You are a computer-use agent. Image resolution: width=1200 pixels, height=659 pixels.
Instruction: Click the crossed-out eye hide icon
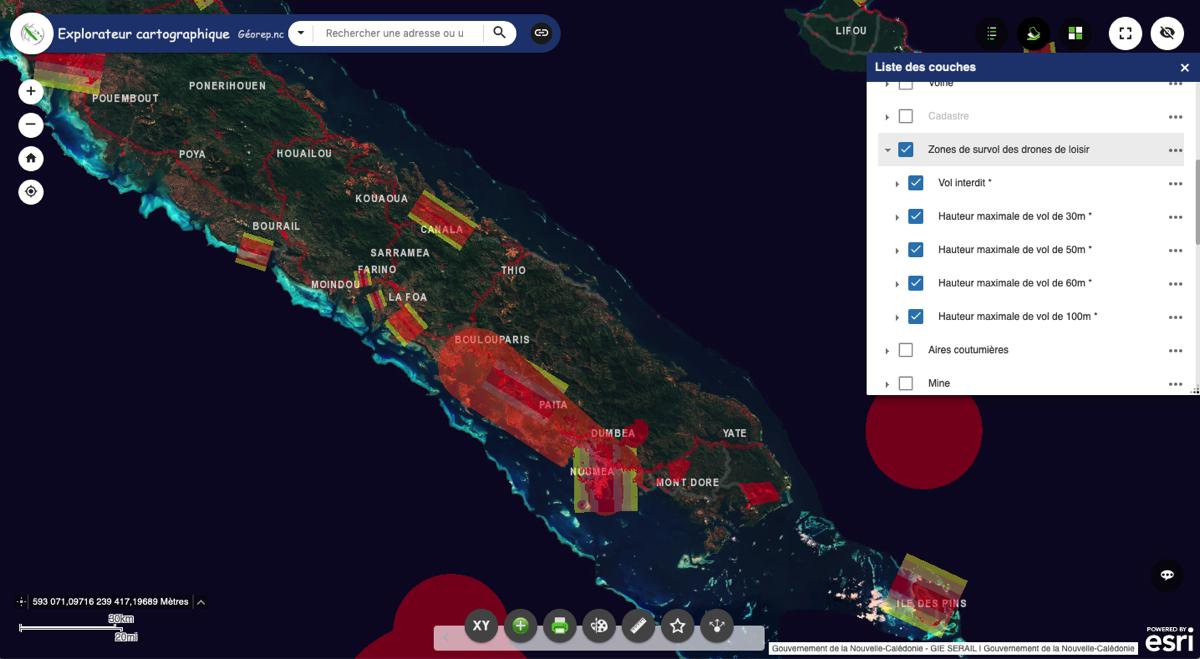pyautogui.click(x=1167, y=33)
